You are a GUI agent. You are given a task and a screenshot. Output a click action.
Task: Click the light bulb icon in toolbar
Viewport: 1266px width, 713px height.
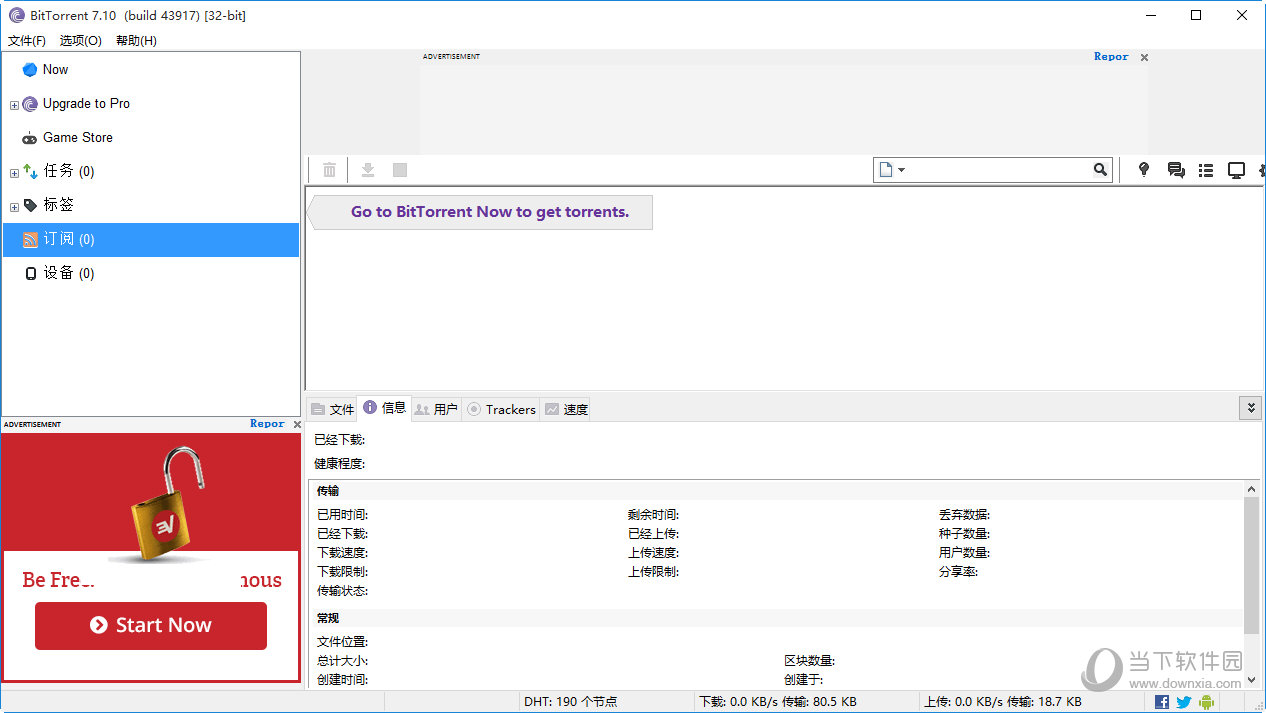click(1144, 170)
